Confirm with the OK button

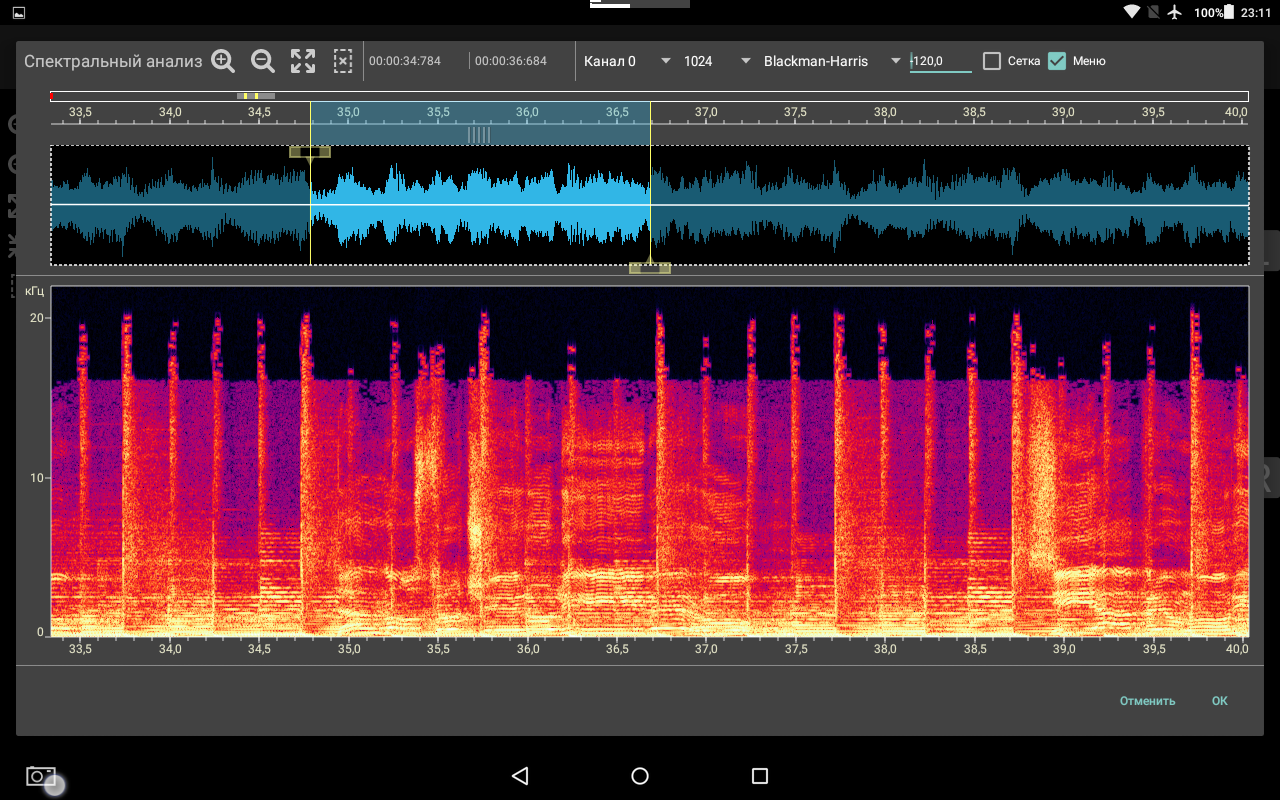(x=1220, y=701)
